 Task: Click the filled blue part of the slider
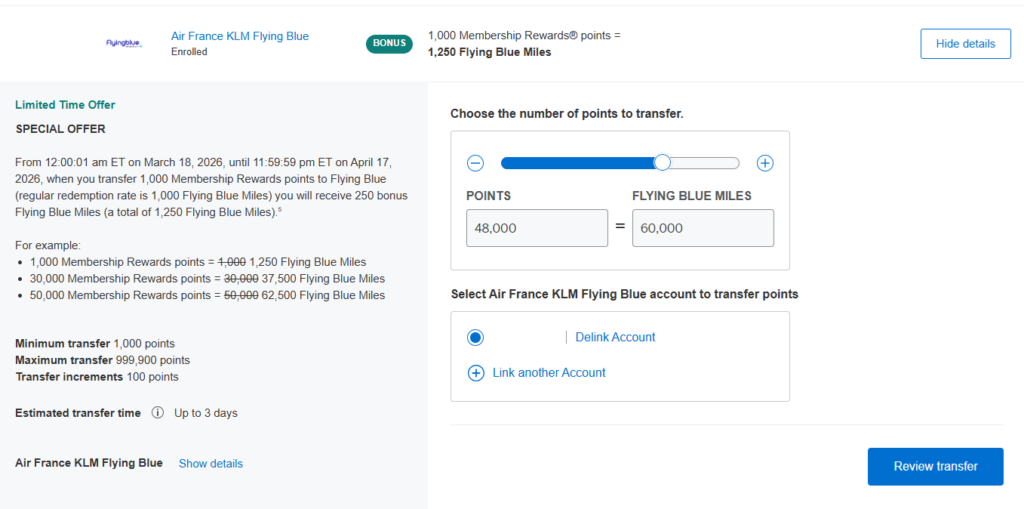click(578, 163)
